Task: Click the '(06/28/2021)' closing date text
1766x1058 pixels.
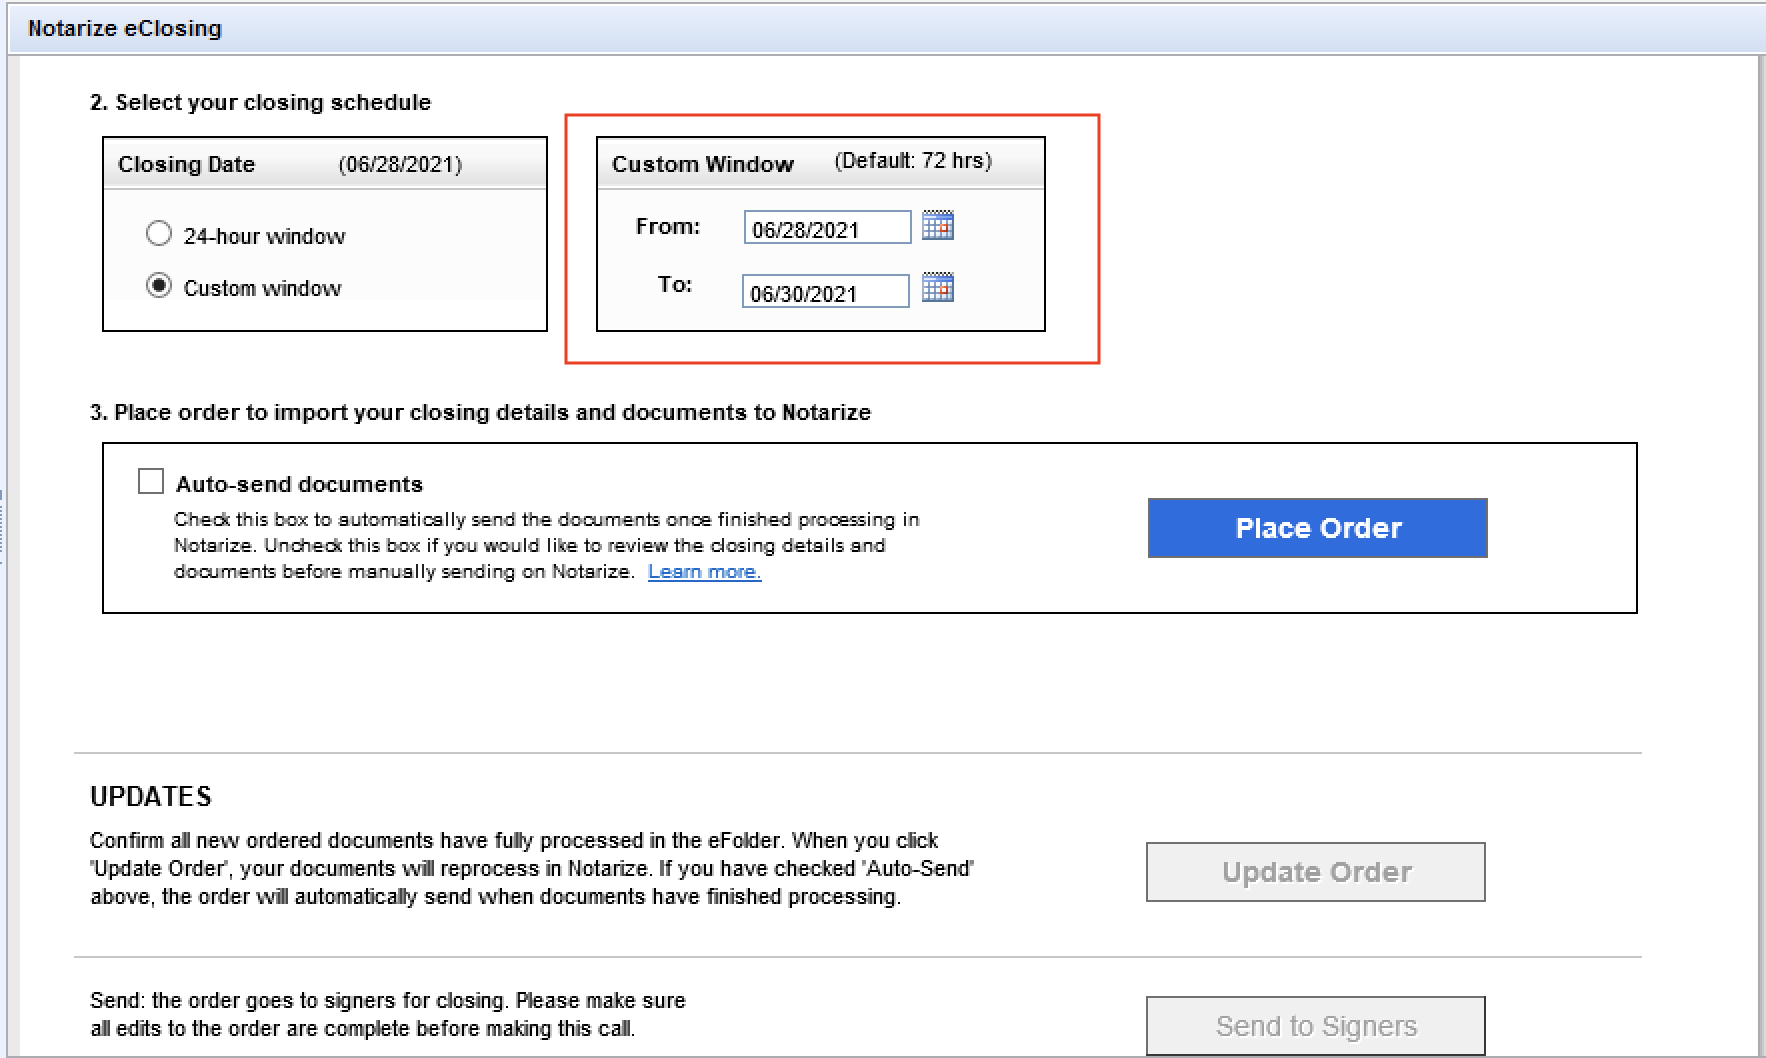Action: coord(400,165)
